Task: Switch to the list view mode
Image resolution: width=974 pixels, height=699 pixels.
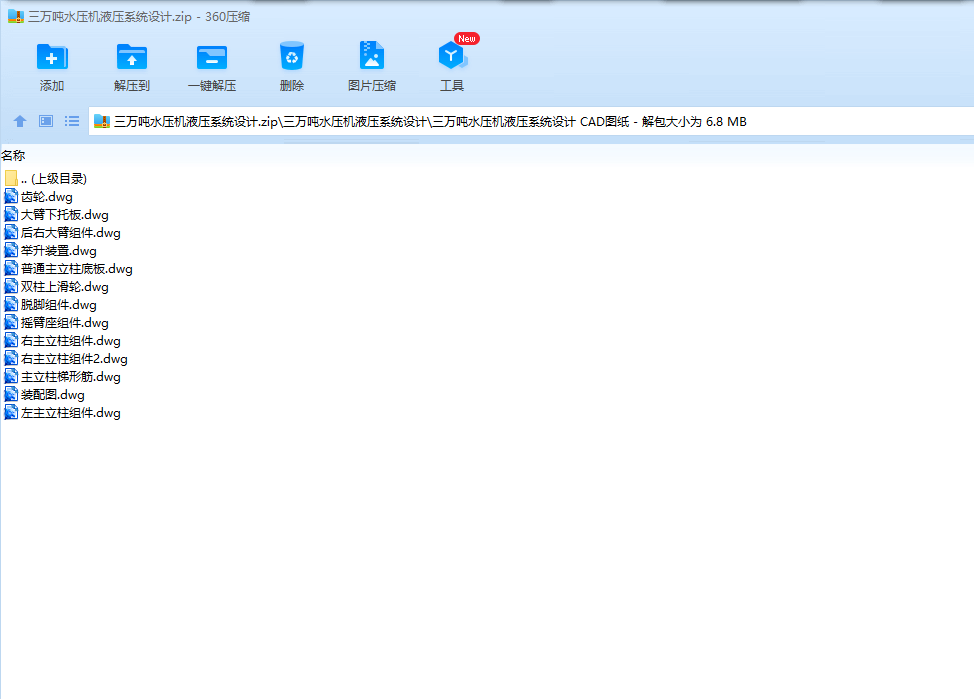Action: point(72,121)
